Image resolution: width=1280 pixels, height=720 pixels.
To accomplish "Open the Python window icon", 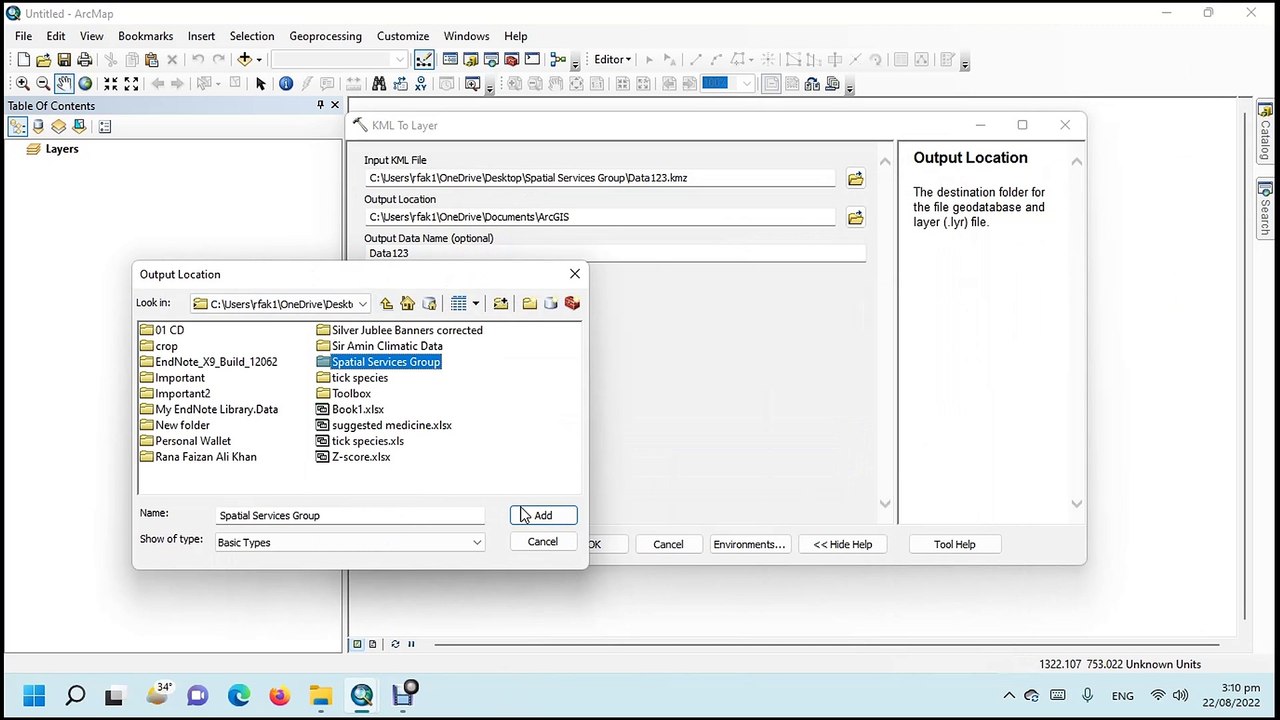I will pos(532,60).
